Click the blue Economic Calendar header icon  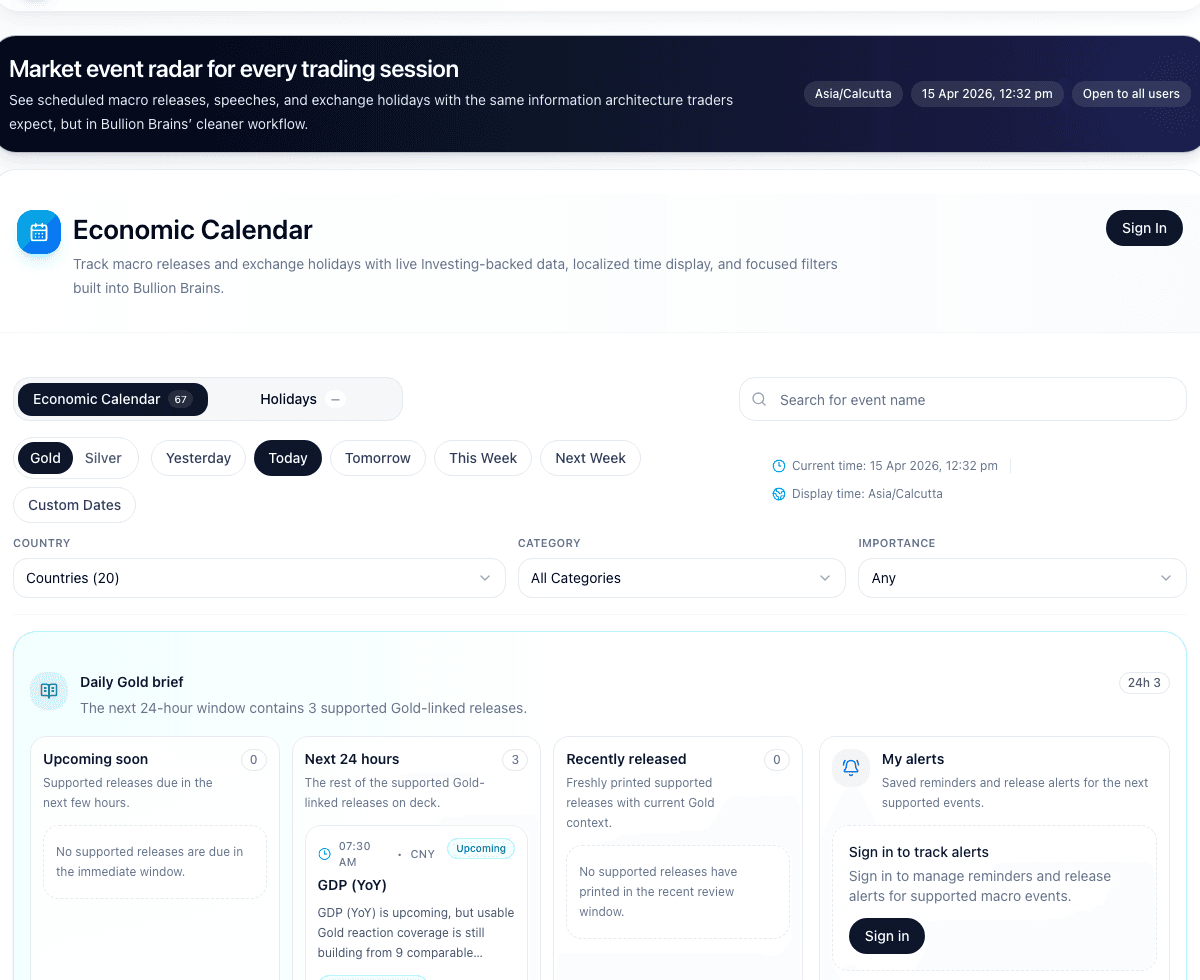point(38,232)
